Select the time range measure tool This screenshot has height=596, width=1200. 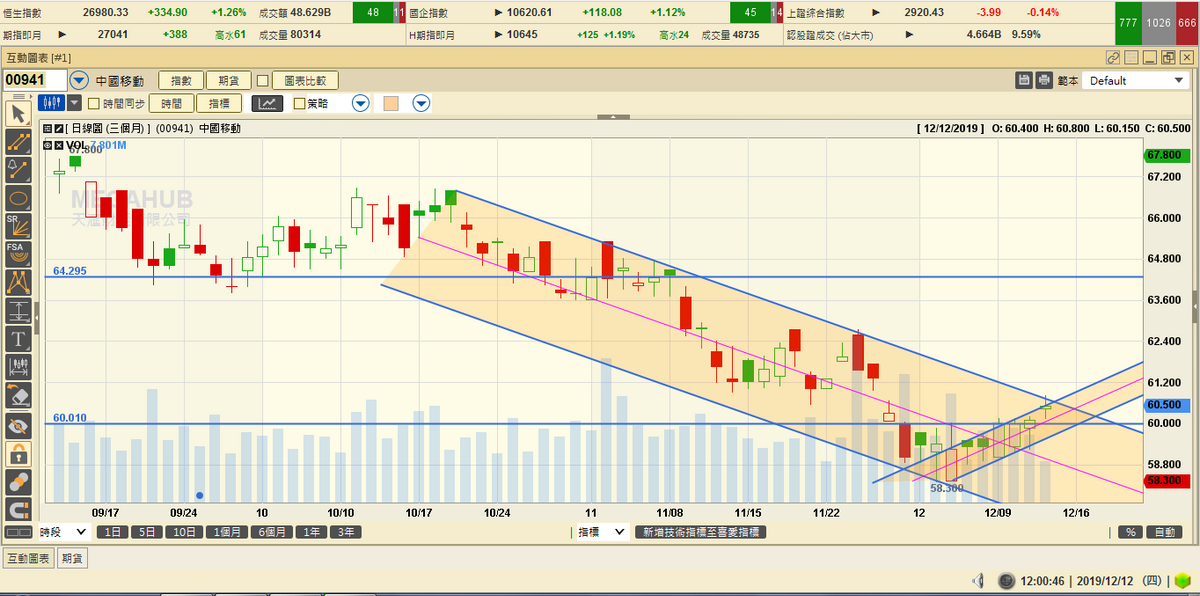coord(17,368)
